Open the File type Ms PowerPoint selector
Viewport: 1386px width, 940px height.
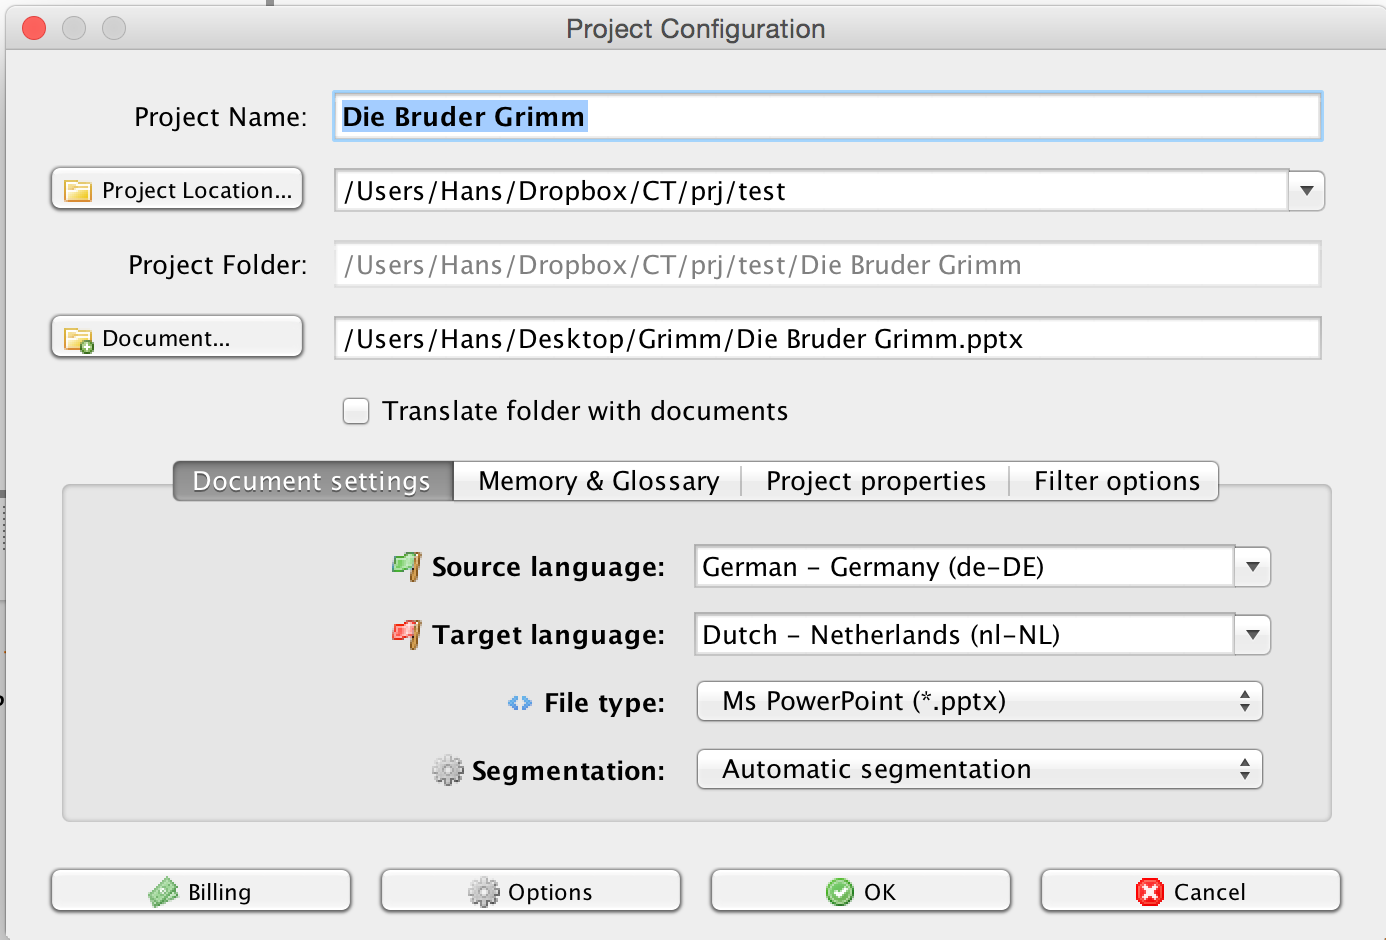click(x=979, y=701)
